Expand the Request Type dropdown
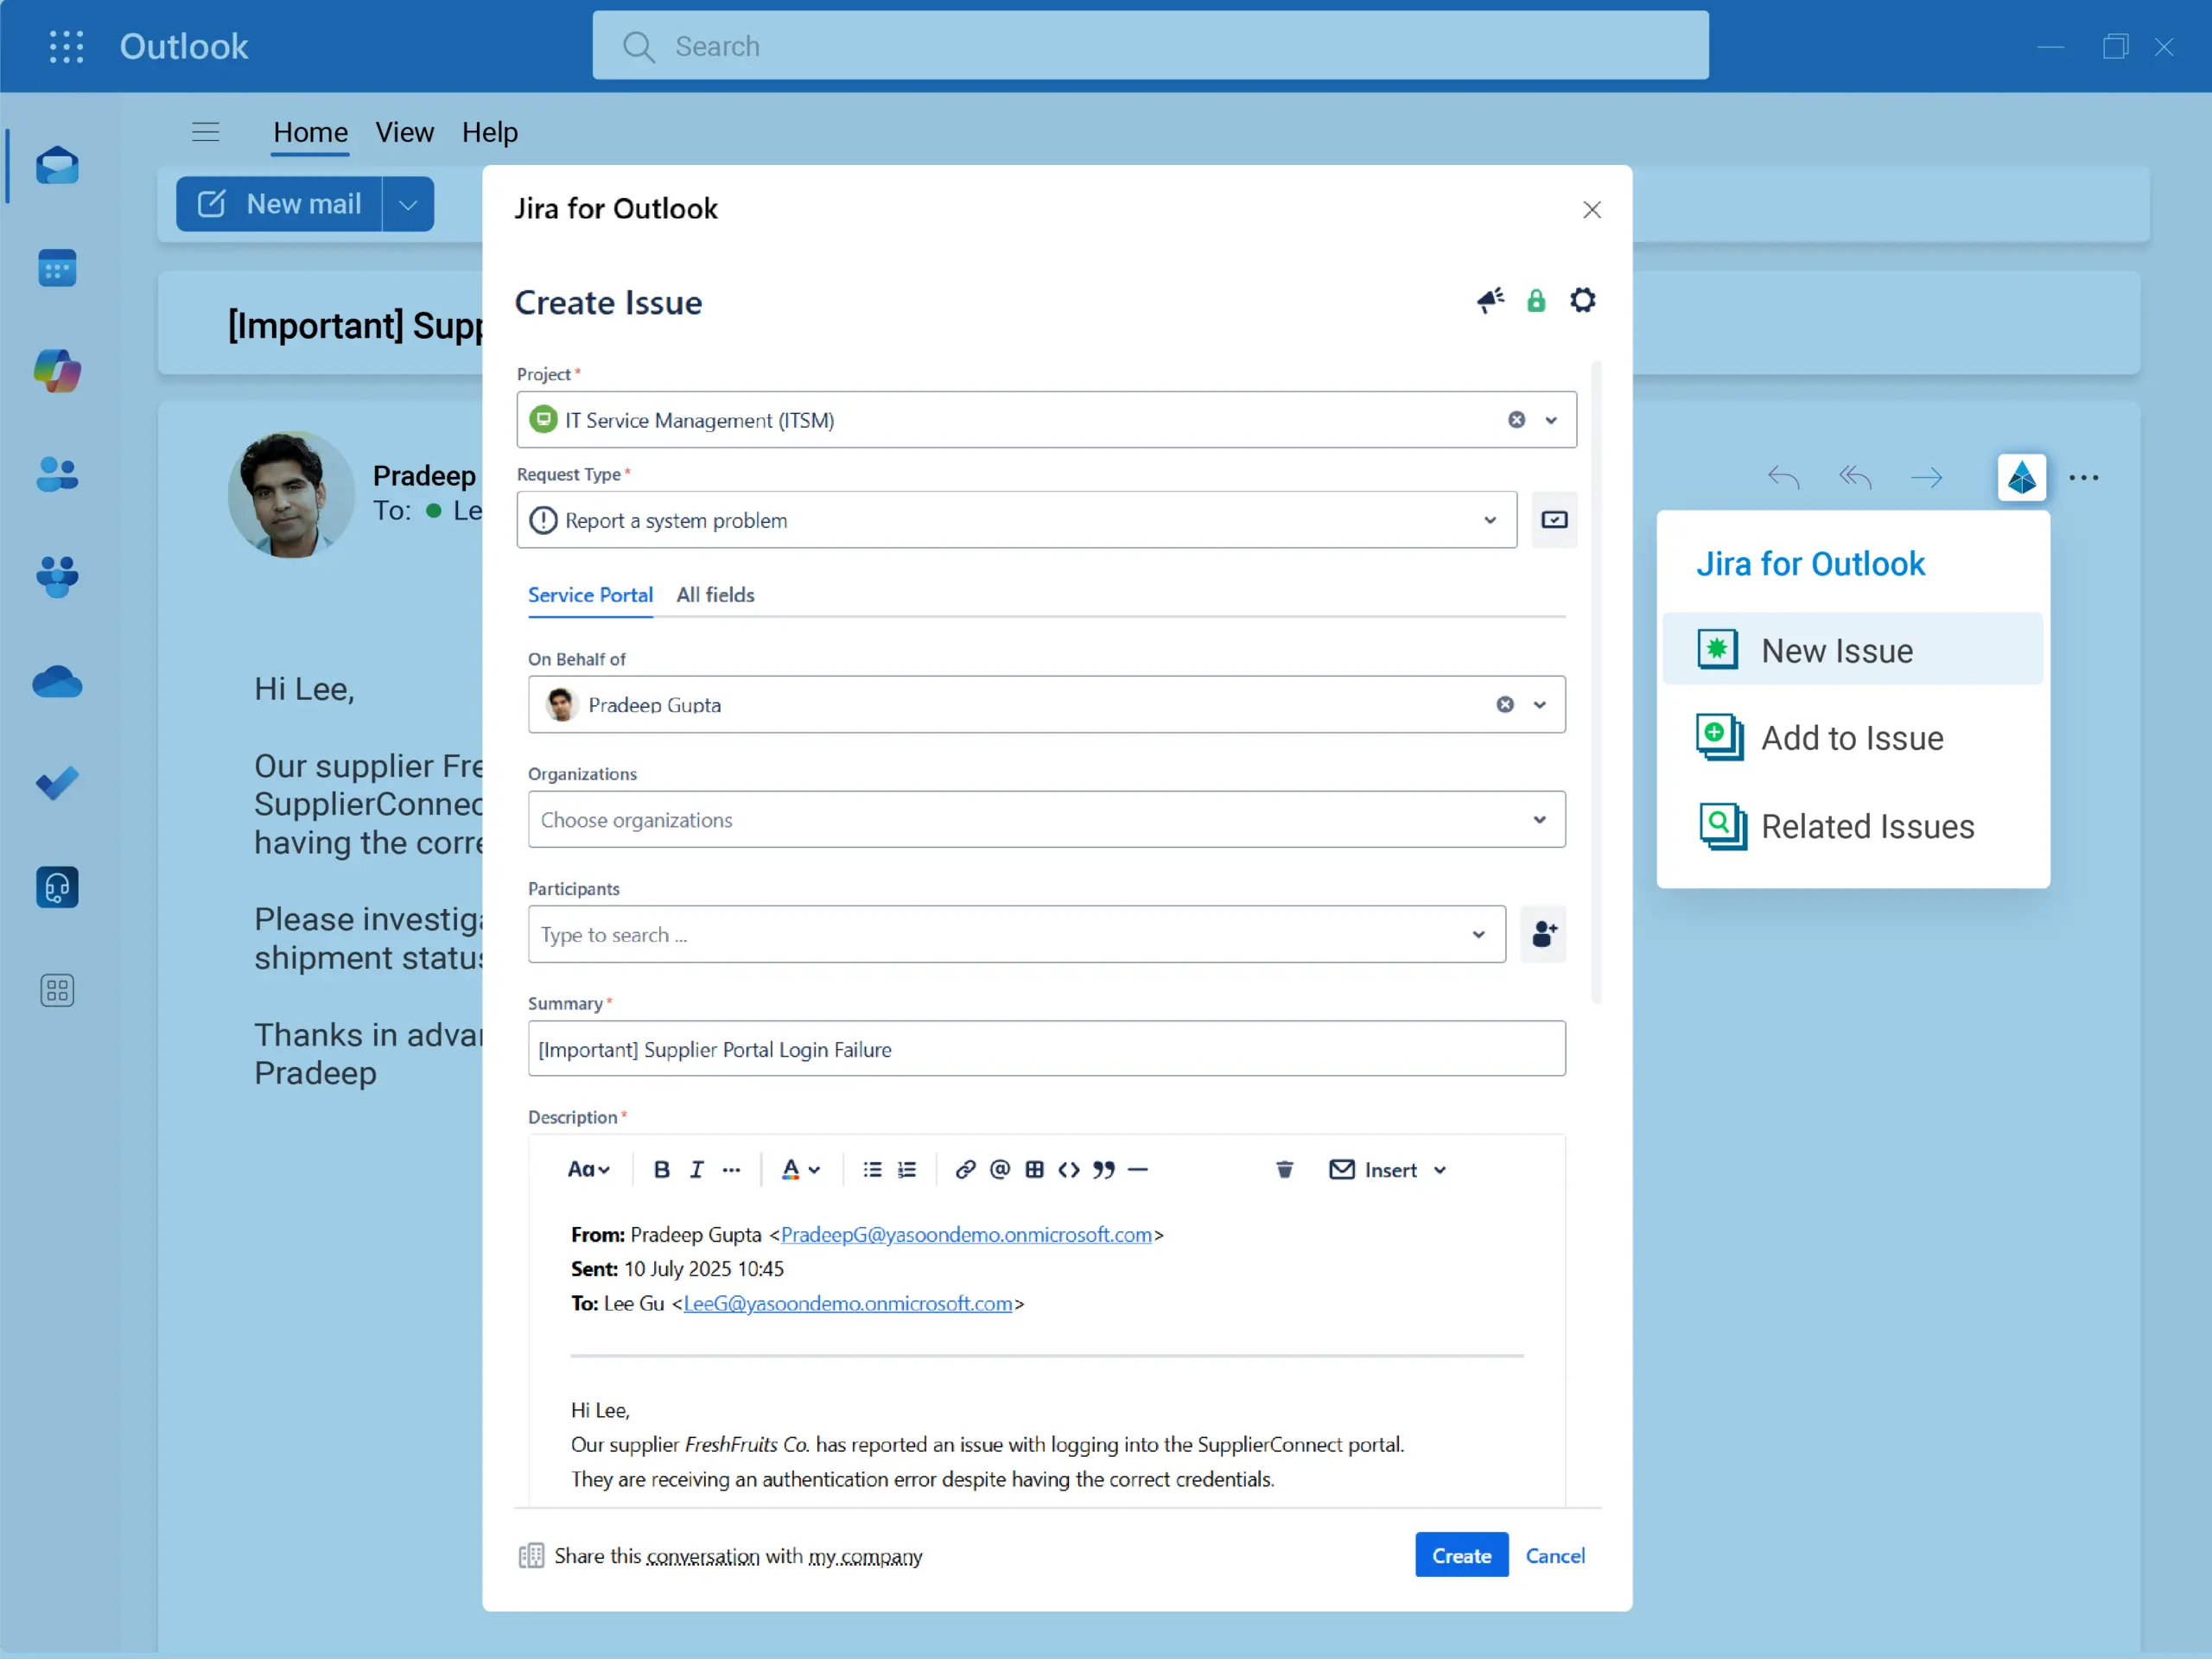This screenshot has height=1659, width=2212. tap(1490, 520)
